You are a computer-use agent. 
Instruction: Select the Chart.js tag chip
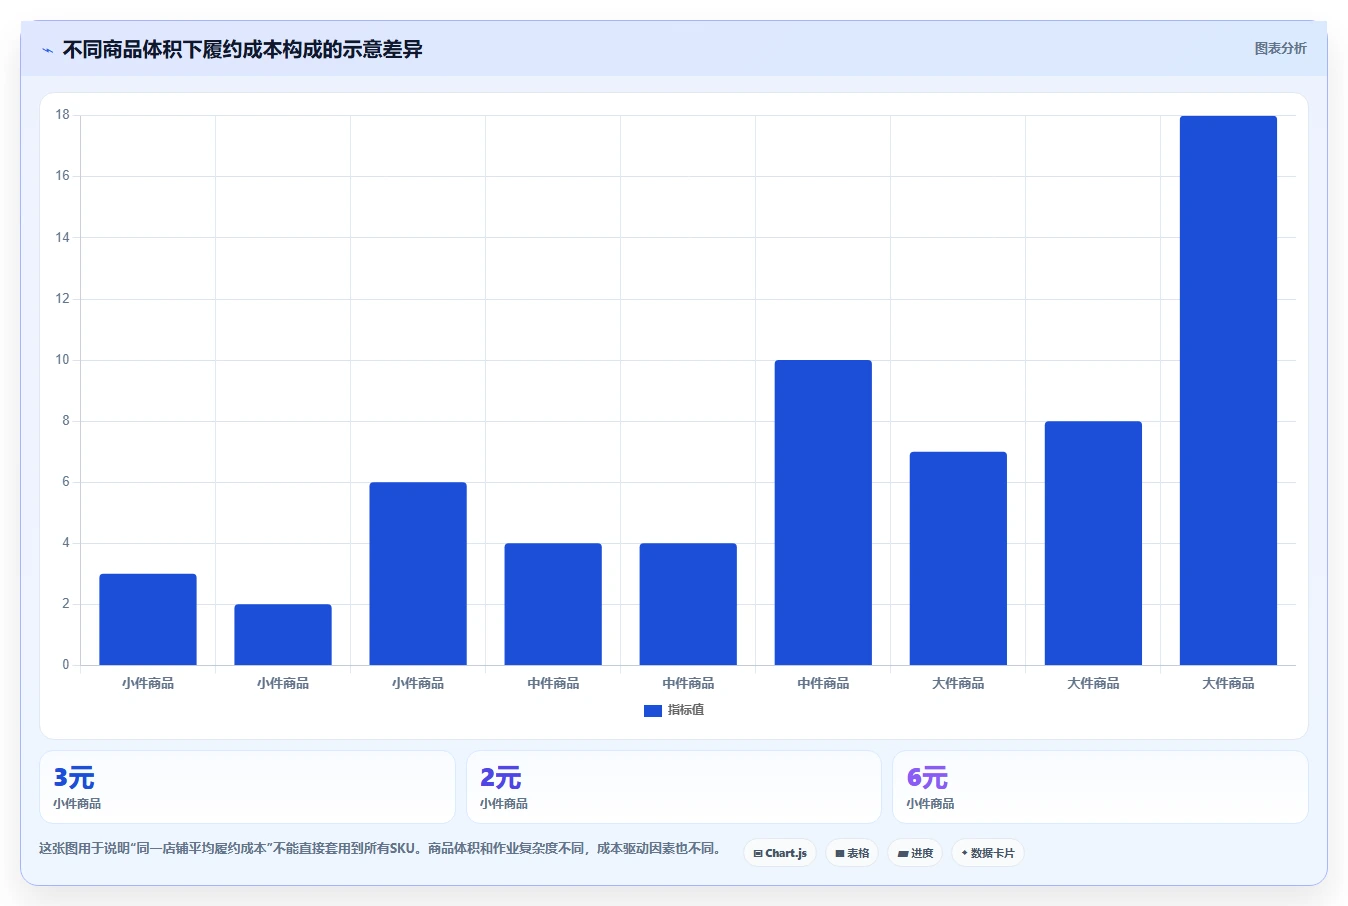(780, 853)
